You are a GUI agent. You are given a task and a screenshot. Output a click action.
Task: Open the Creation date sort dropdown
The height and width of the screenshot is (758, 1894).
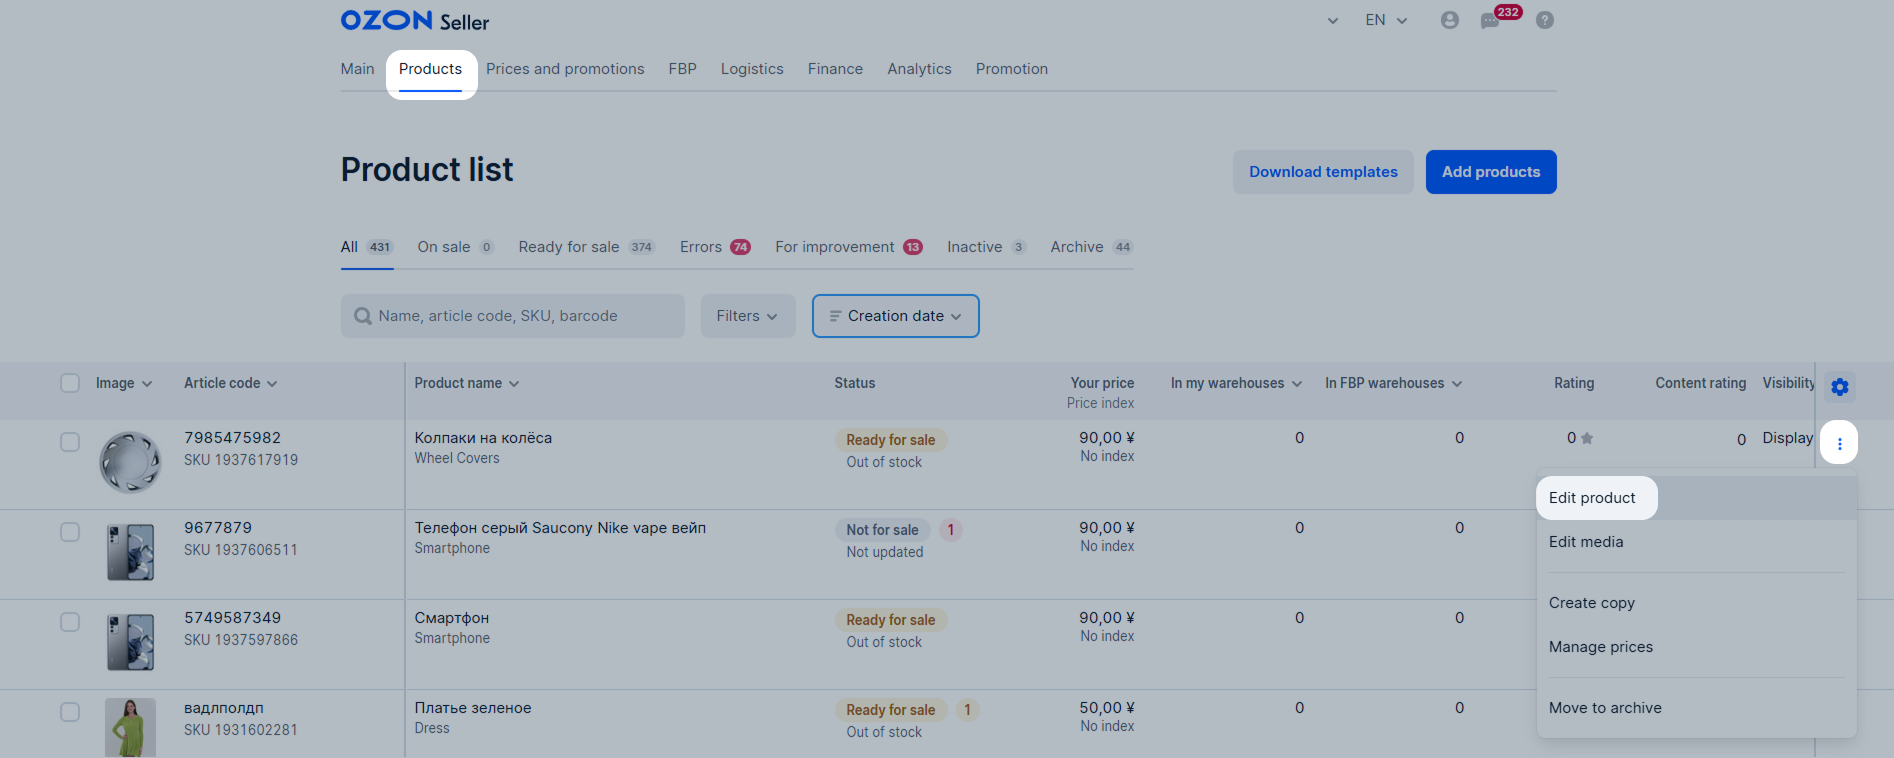(895, 316)
